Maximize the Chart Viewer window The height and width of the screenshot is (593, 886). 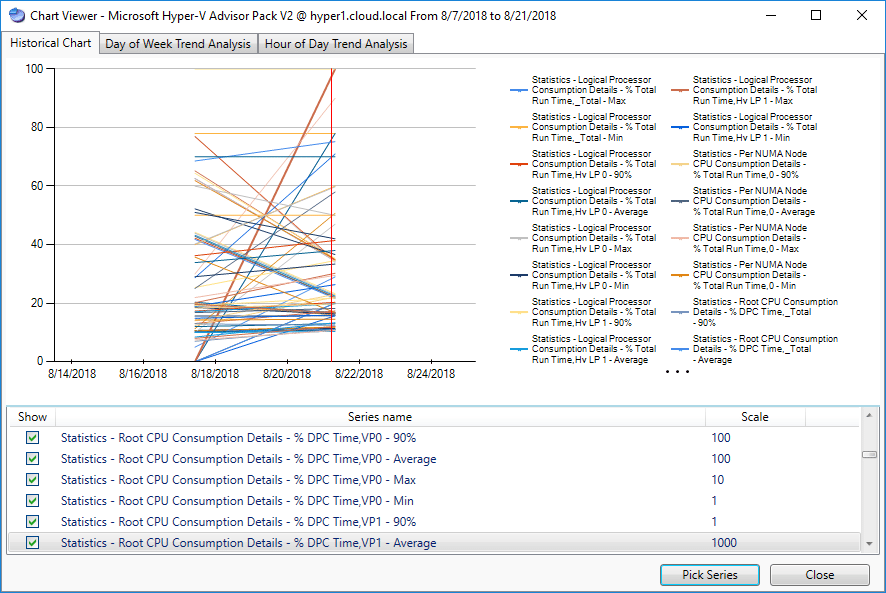pos(816,16)
